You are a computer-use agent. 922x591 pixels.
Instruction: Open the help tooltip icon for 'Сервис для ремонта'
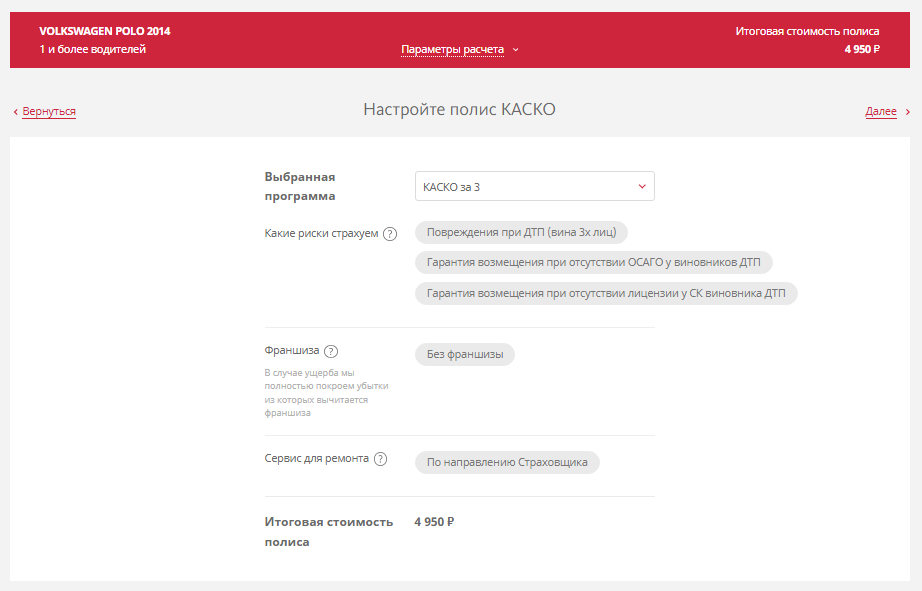tap(379, 459)
